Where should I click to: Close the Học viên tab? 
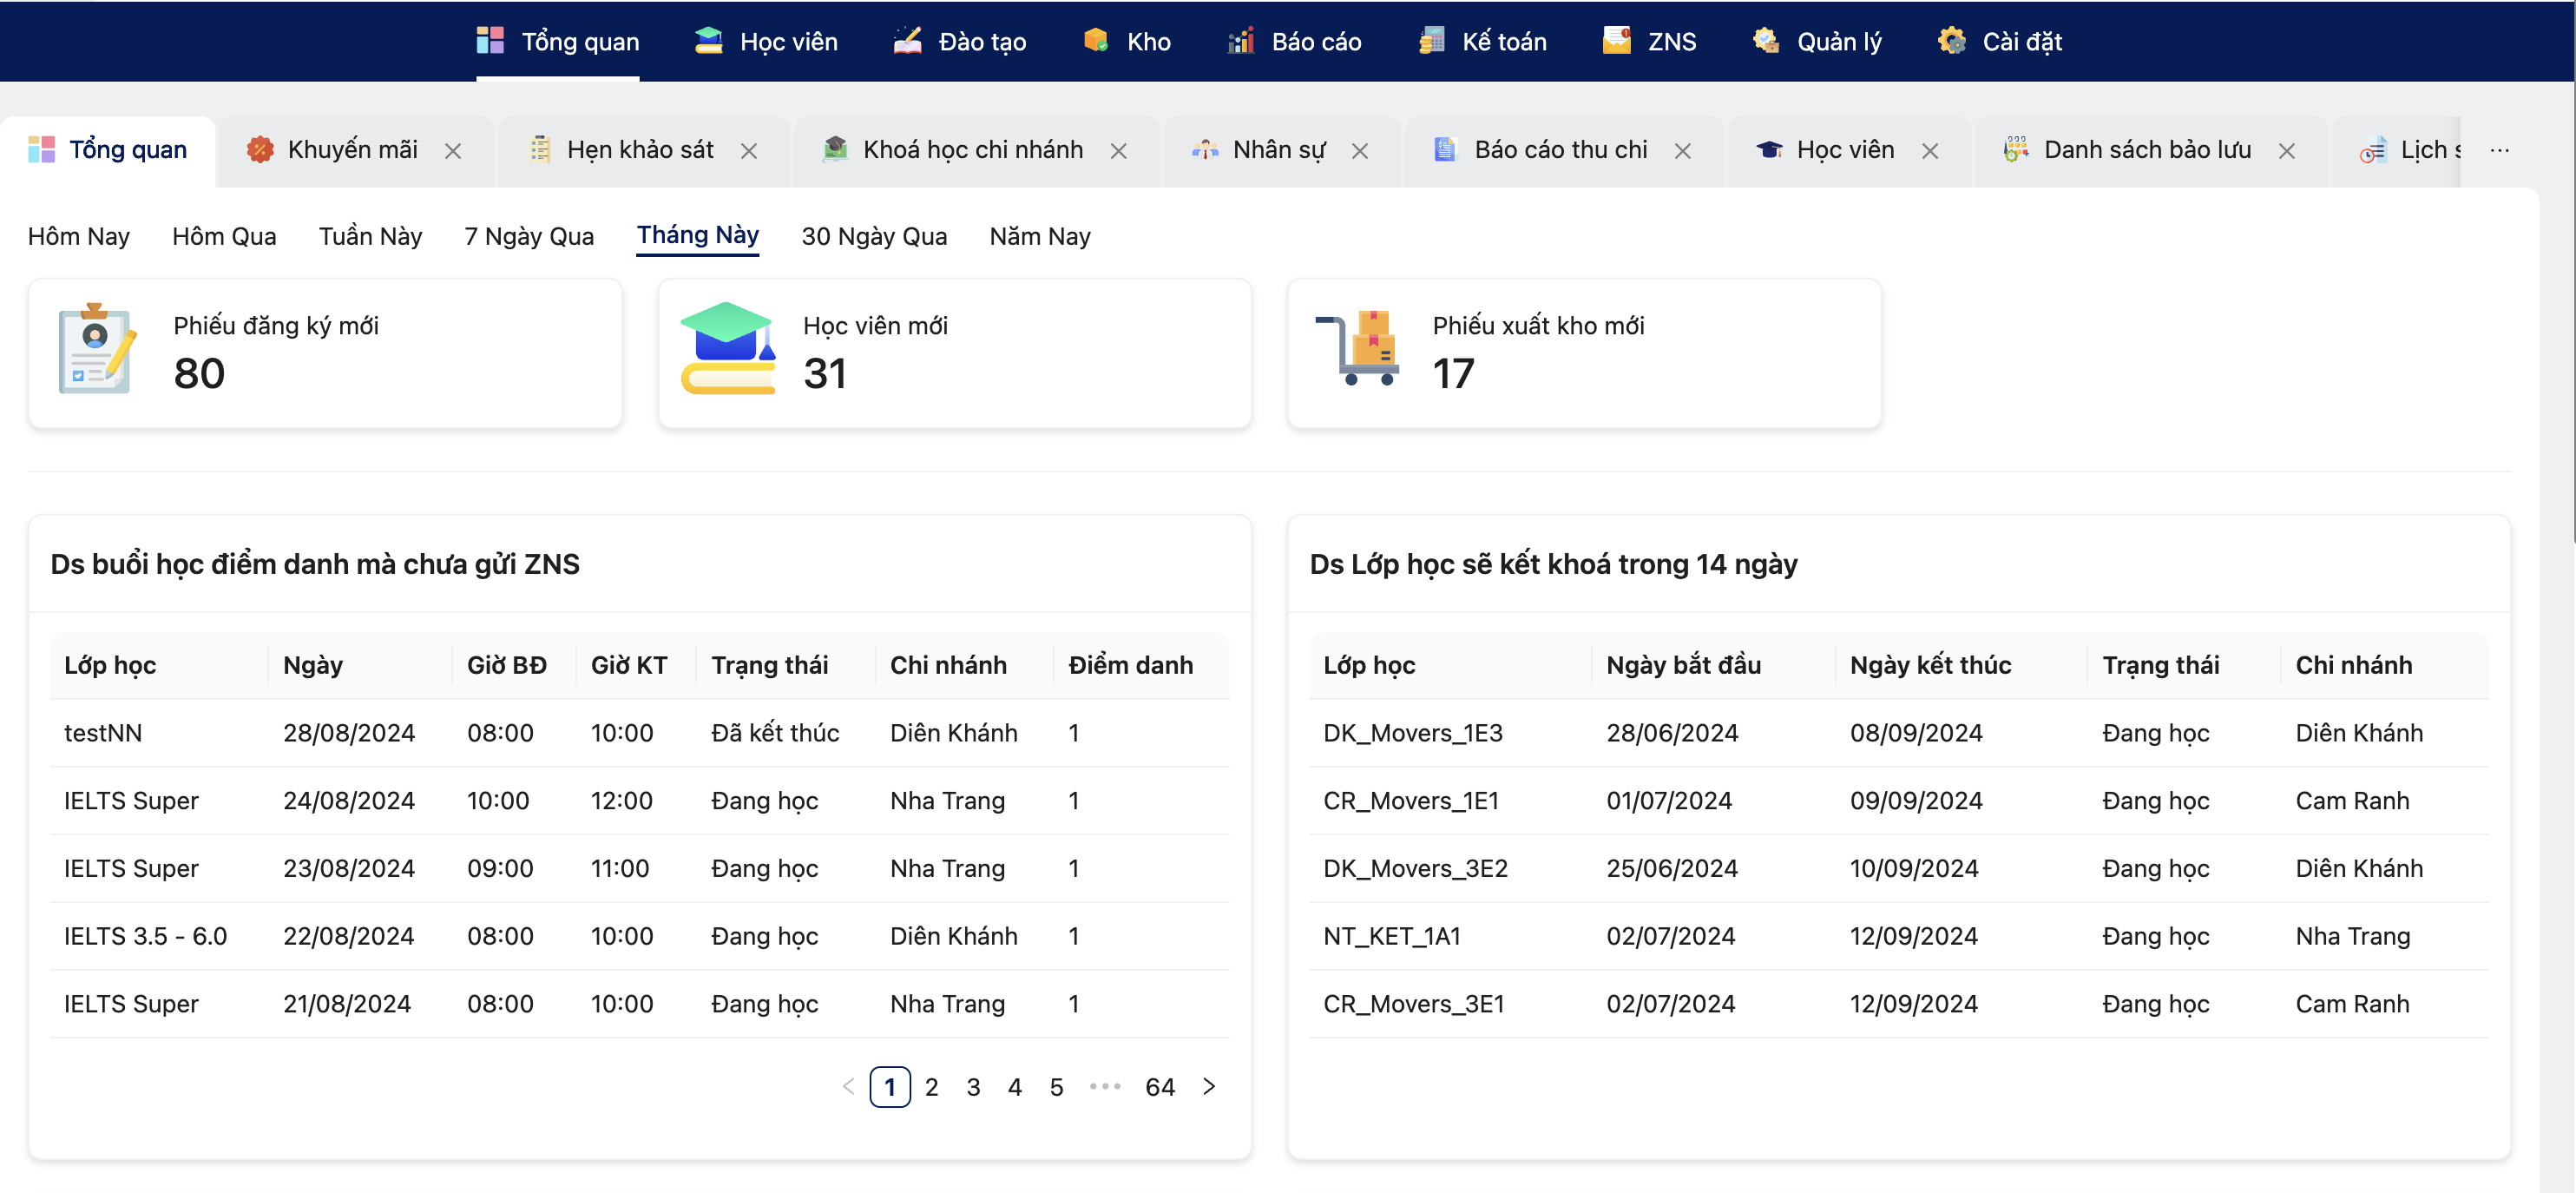pyautogui.click(x=1930, y=151)
